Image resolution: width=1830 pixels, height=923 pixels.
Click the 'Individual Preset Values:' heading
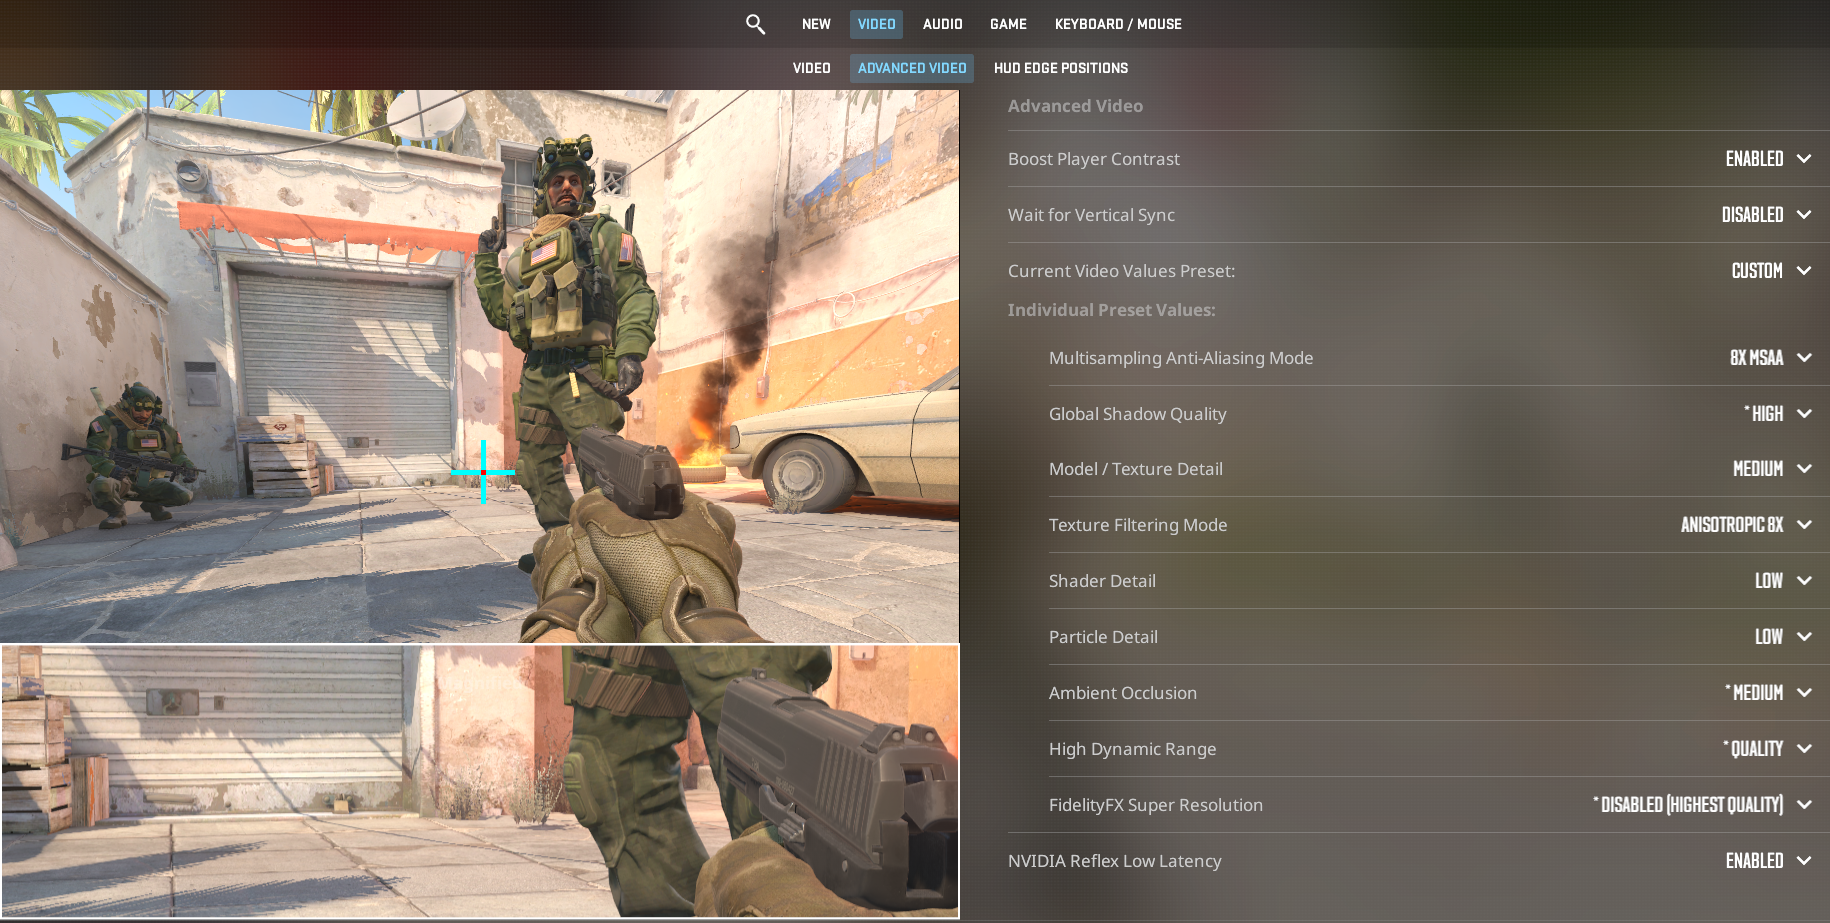pyautogui.click(x=1111, y=310)
